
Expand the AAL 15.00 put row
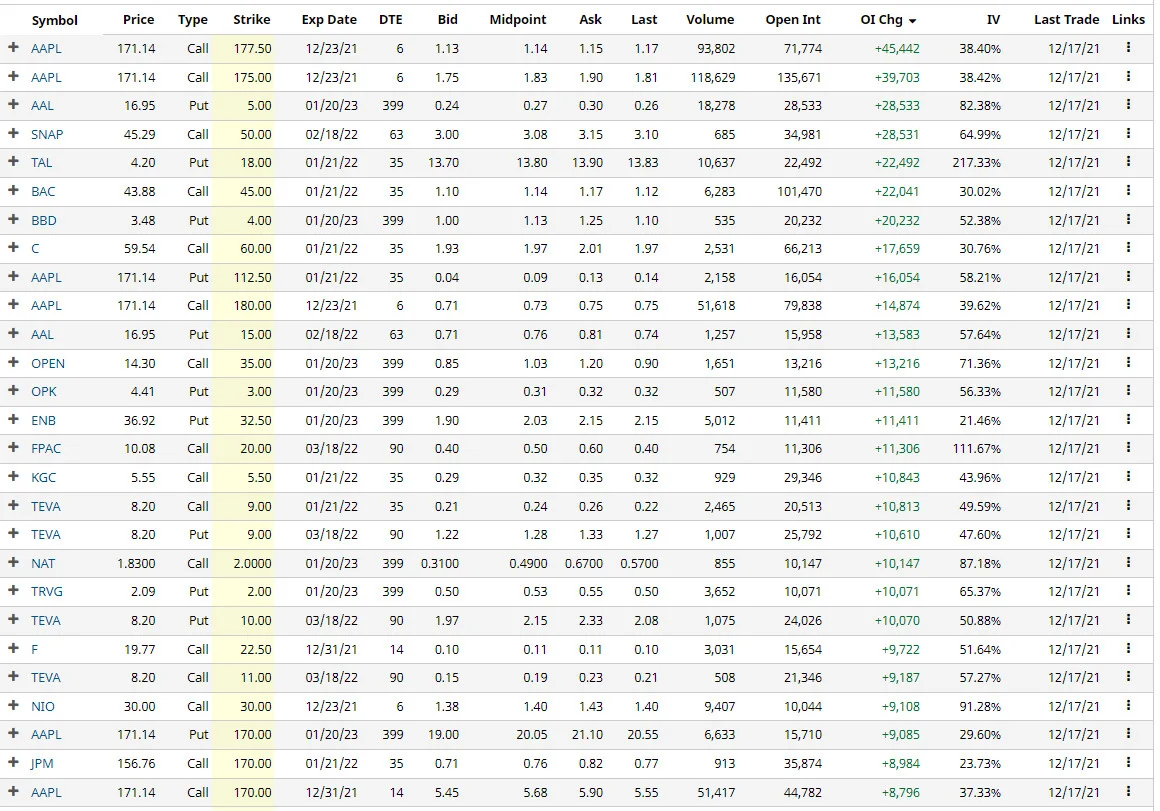tap(13, 333)
